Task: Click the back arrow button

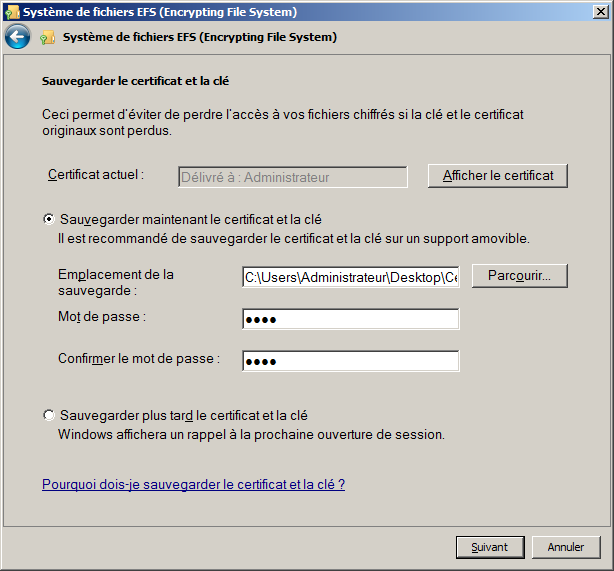Action: (17, 38)
